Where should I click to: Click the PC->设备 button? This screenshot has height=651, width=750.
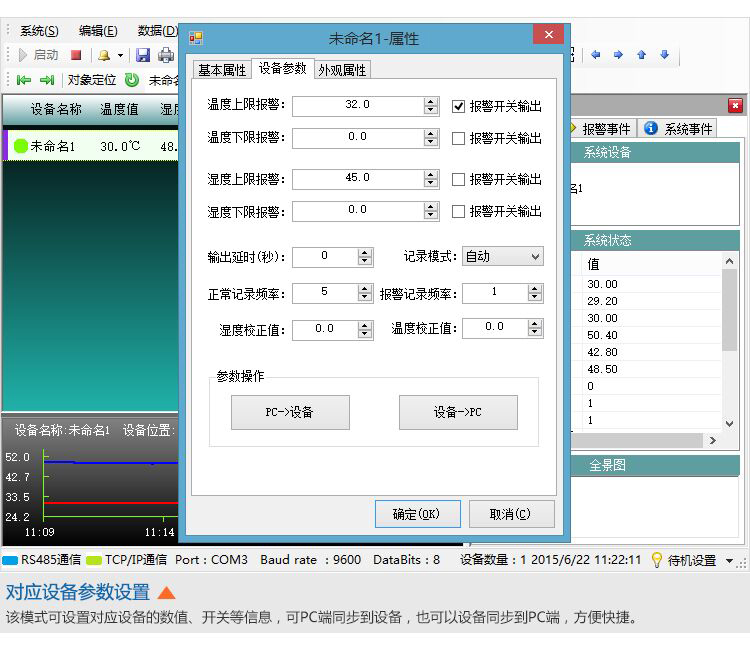[x=290, y=412]
